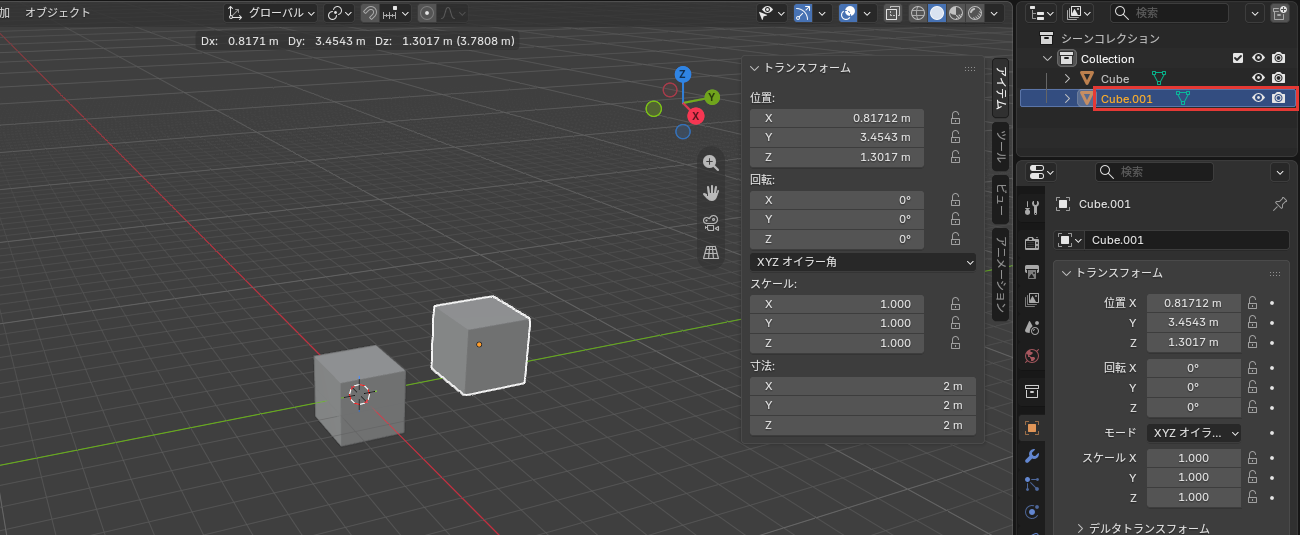This screenshot has height=535, width=1300.
Task: Click the properties editor 検索 search field
Action: 1154,172
